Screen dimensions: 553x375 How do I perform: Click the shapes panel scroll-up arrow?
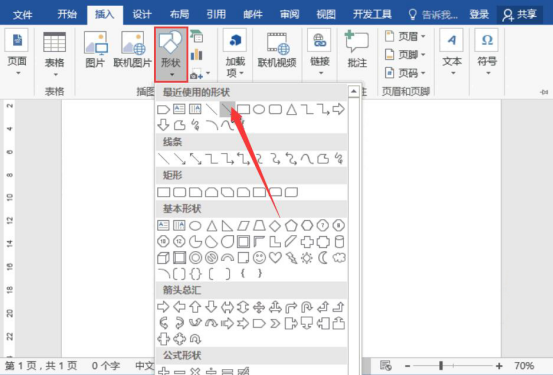tap(353, 92)
